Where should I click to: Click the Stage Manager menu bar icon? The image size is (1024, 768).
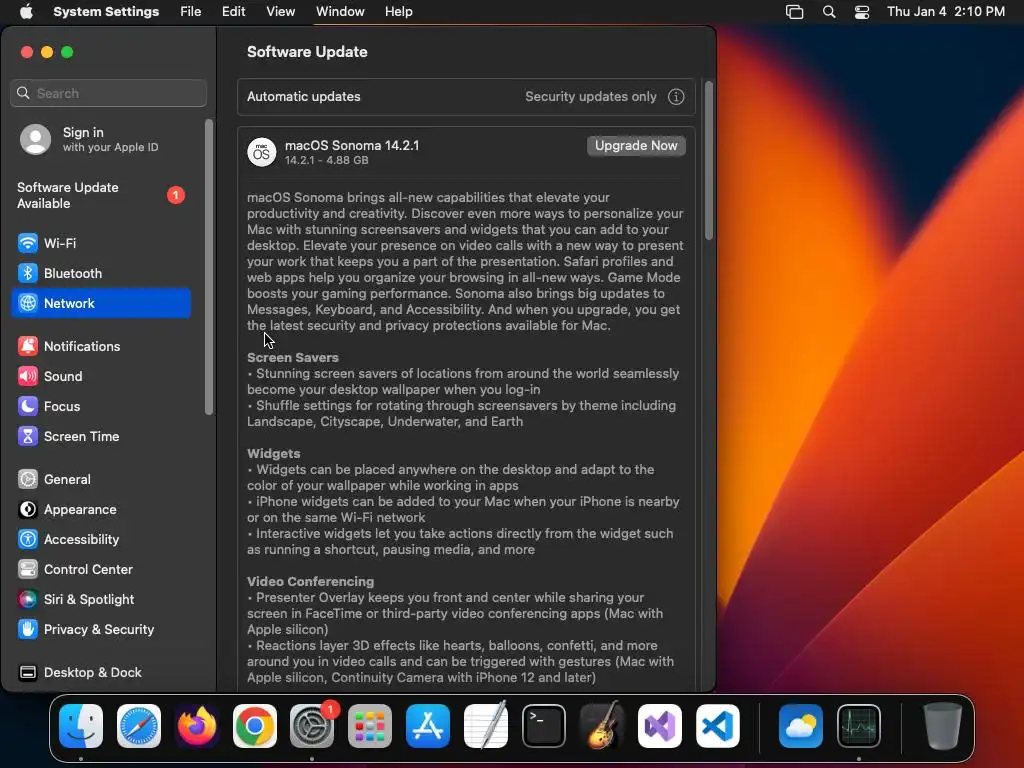pos(794,12)
